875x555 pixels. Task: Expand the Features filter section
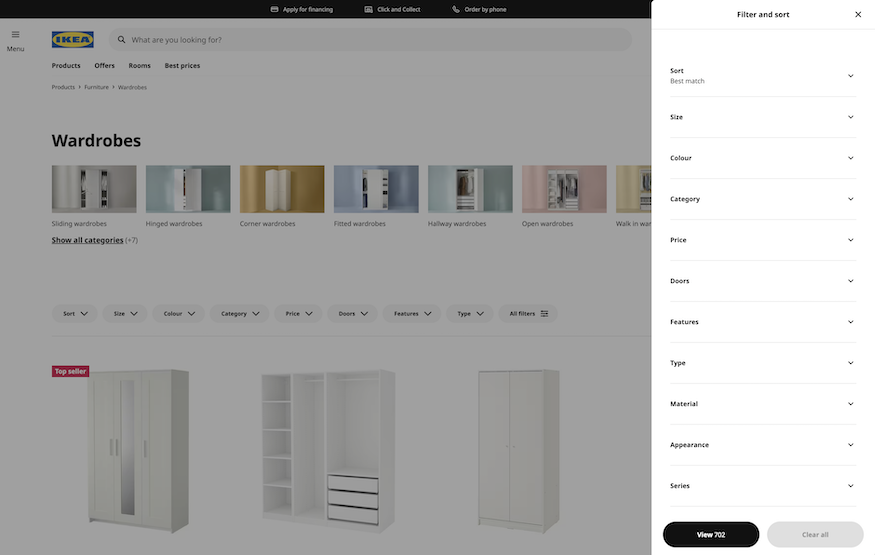763,322
